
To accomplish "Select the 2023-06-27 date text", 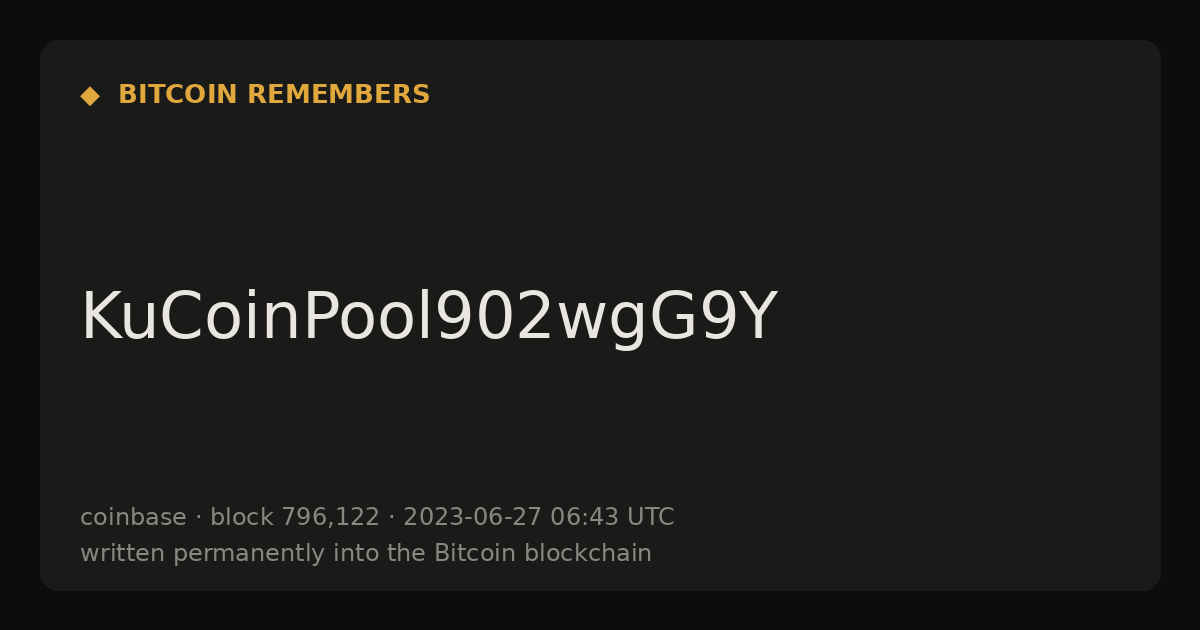I will 472,517.
